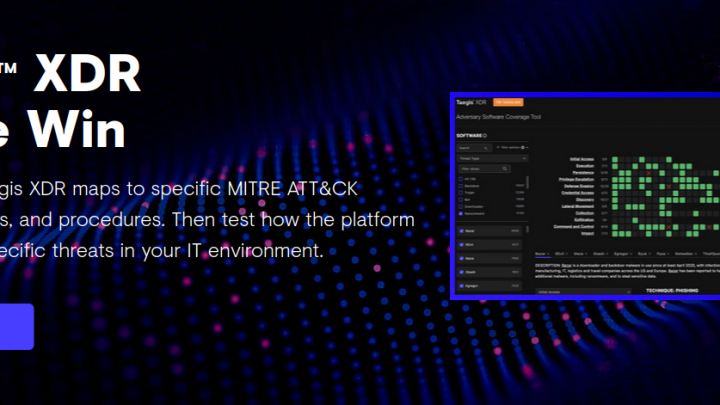Click the magnifier in Filter values box
Screen dimensions: 720x405
[505, 169]
